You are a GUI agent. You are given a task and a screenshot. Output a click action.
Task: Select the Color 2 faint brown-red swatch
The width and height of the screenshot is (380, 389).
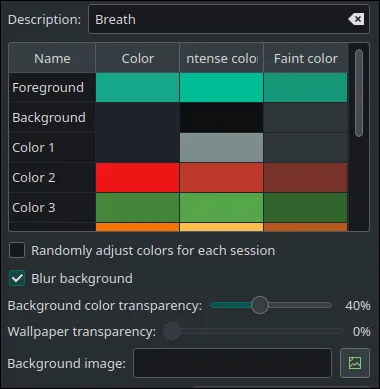point(305,178)
